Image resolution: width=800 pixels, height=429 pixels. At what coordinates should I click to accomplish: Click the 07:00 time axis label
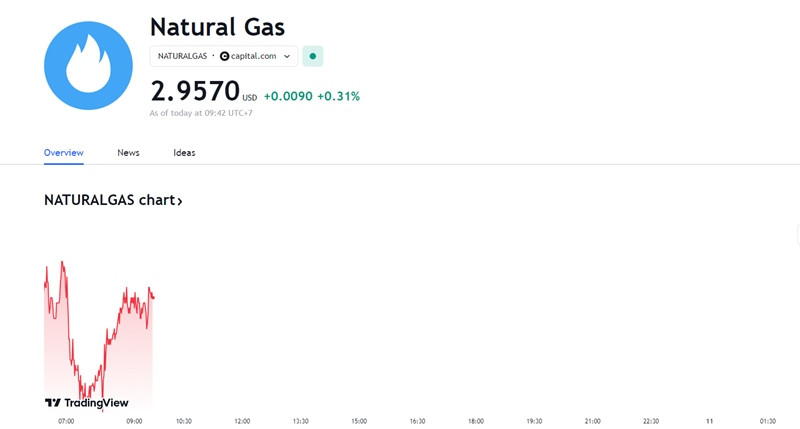66,421
